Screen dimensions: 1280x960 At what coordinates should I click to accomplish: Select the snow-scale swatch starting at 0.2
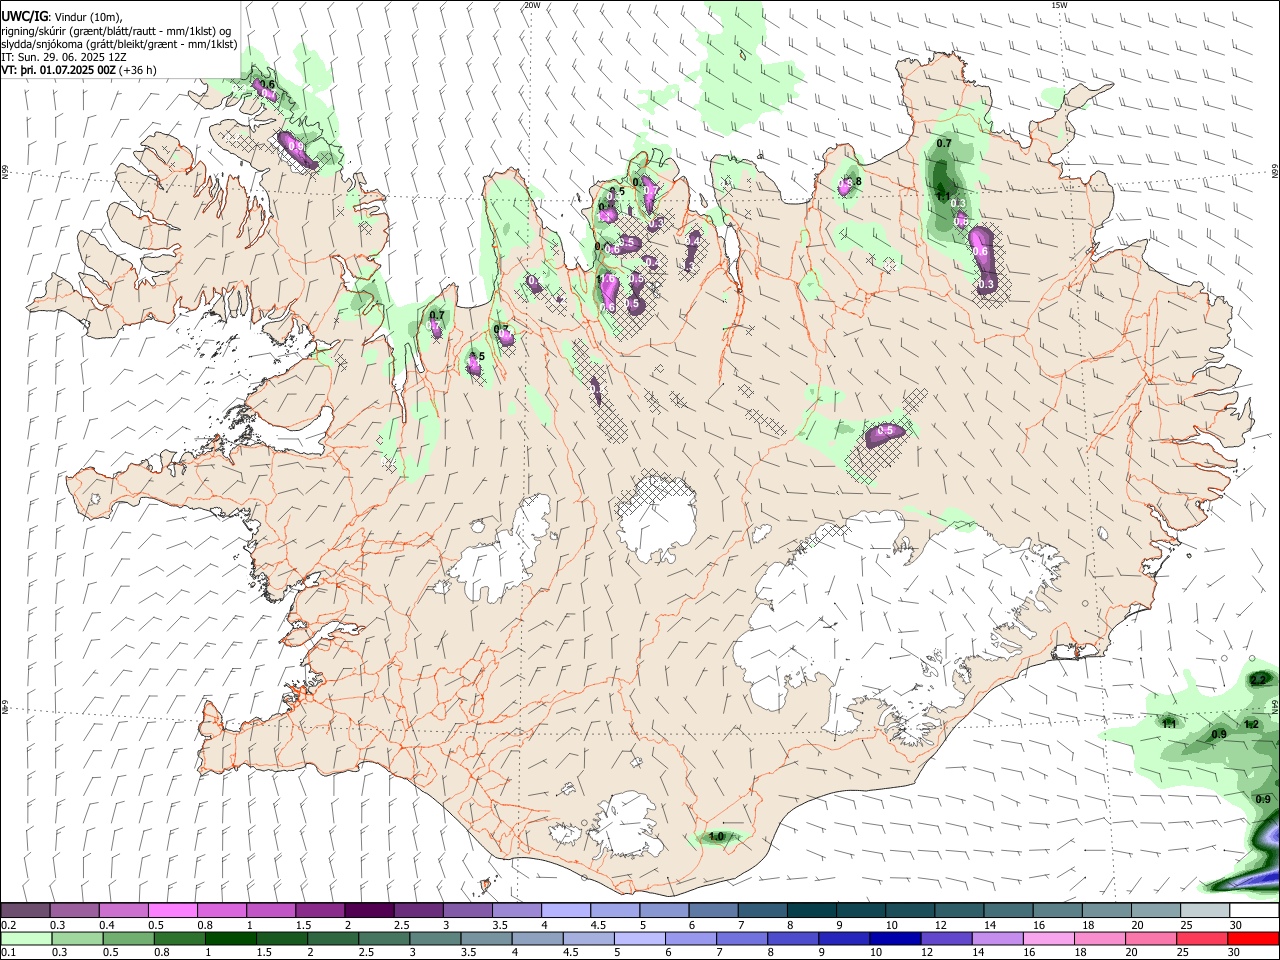click(25, 910)
